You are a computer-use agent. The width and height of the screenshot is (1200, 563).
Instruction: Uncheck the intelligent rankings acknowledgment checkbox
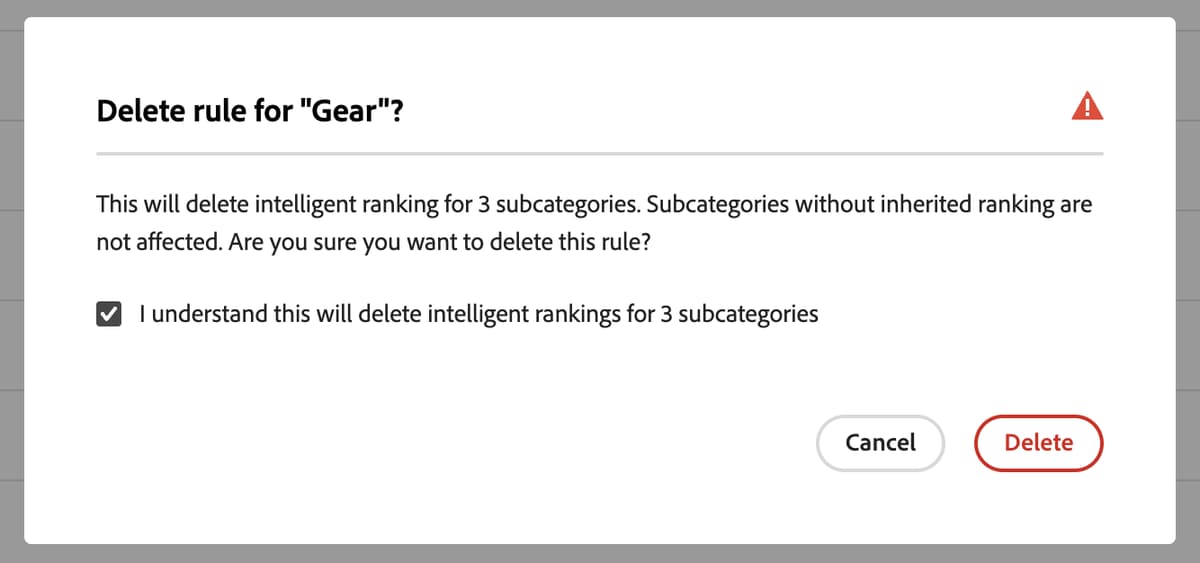pyautogui.click(x=108, y=315)
